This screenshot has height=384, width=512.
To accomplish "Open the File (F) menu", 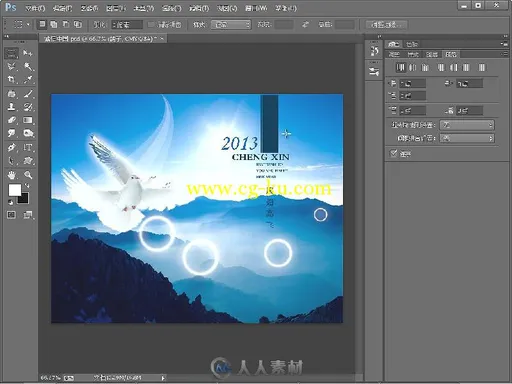I will [35, 8].
